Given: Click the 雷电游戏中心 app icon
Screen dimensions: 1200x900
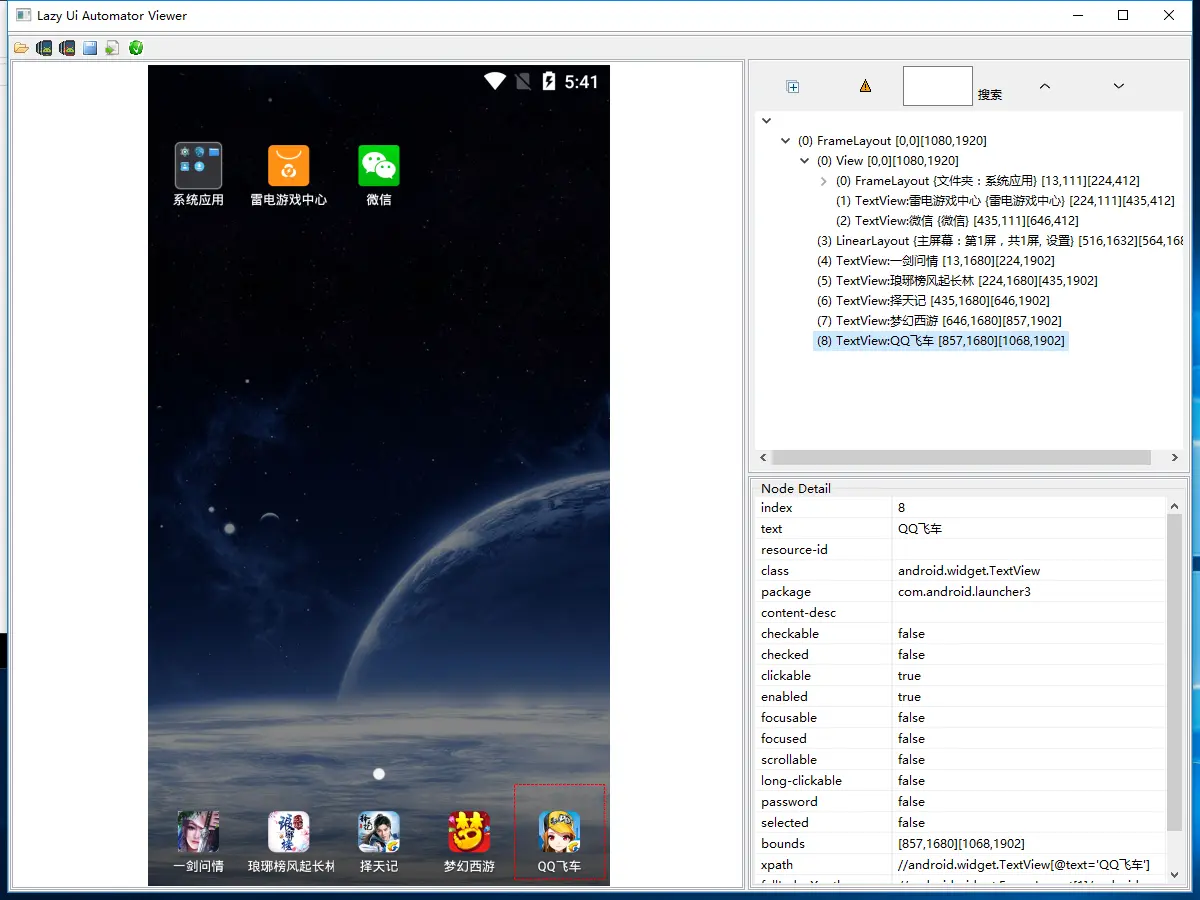Looking at the screenshot, I should tap(288, 166).
